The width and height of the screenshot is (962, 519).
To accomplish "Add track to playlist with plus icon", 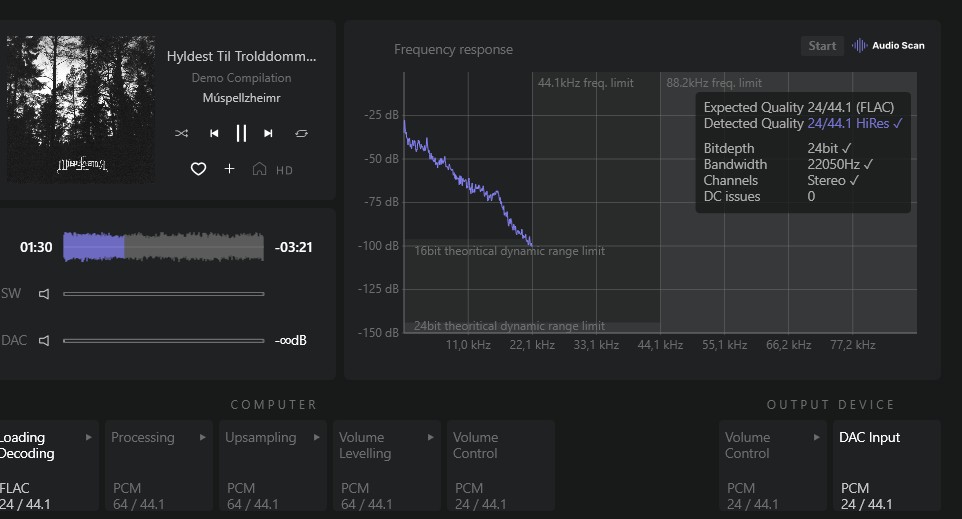I will click(229, 169).
